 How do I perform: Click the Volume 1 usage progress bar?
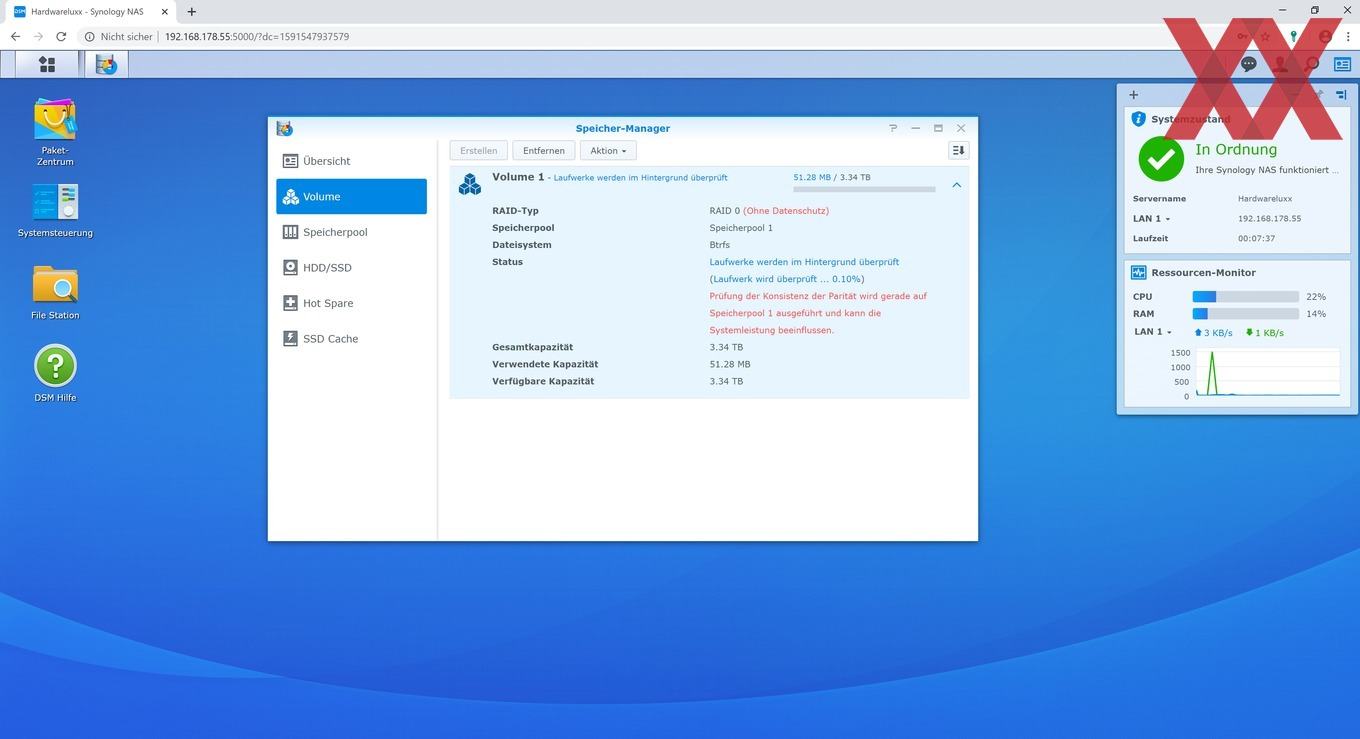click(x=864, y=189)
